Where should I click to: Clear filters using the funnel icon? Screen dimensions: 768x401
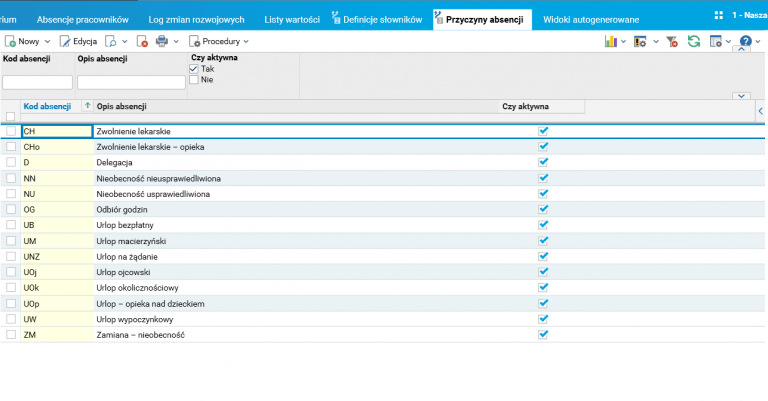click(x=672, y=42)
